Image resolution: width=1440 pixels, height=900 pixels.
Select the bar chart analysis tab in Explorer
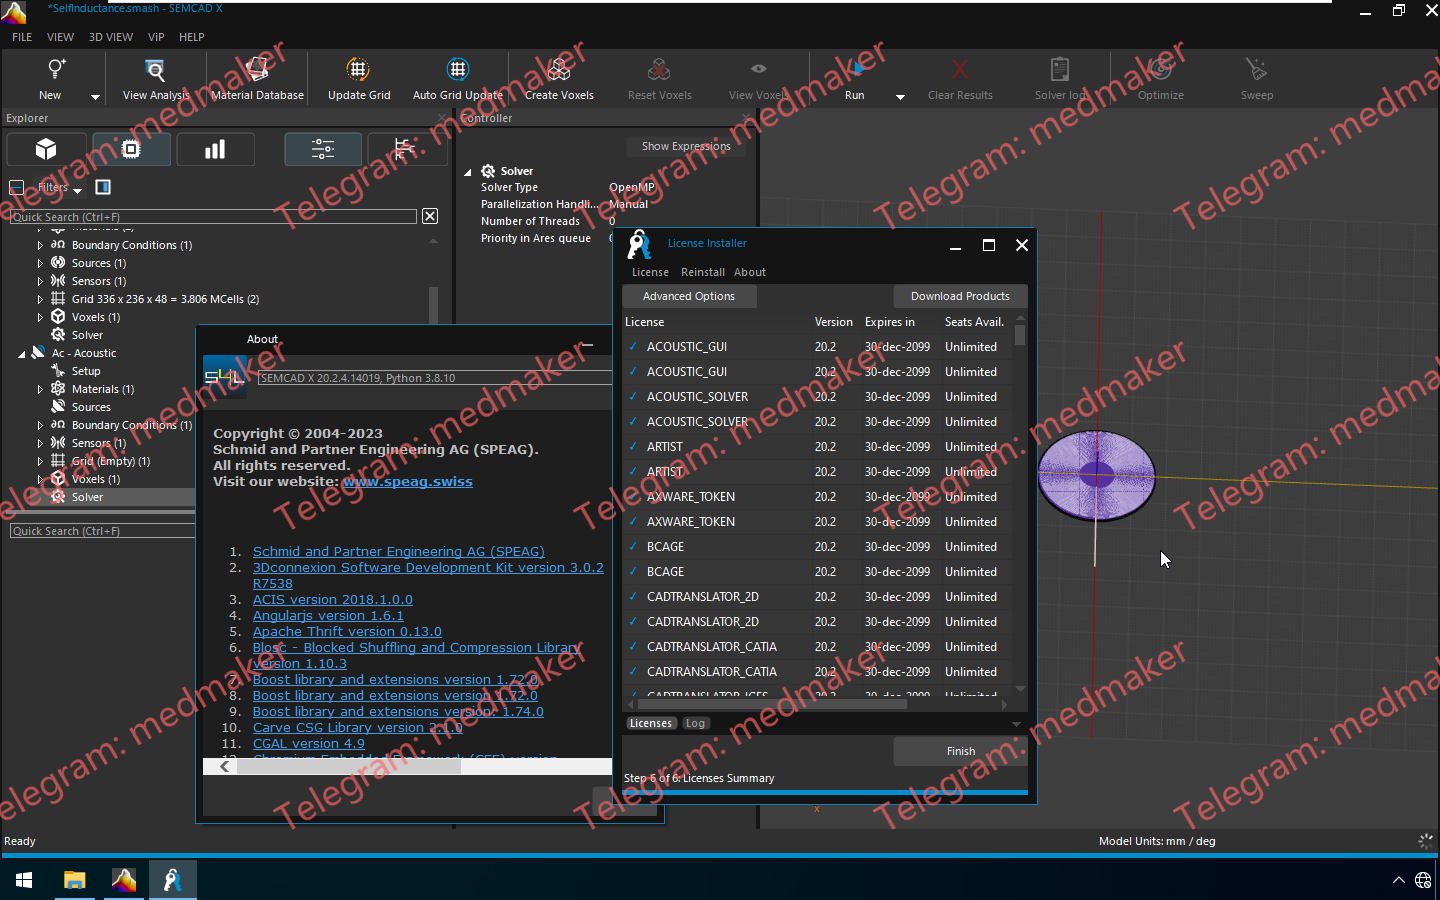pyautogui.click(x=215, y=149)
